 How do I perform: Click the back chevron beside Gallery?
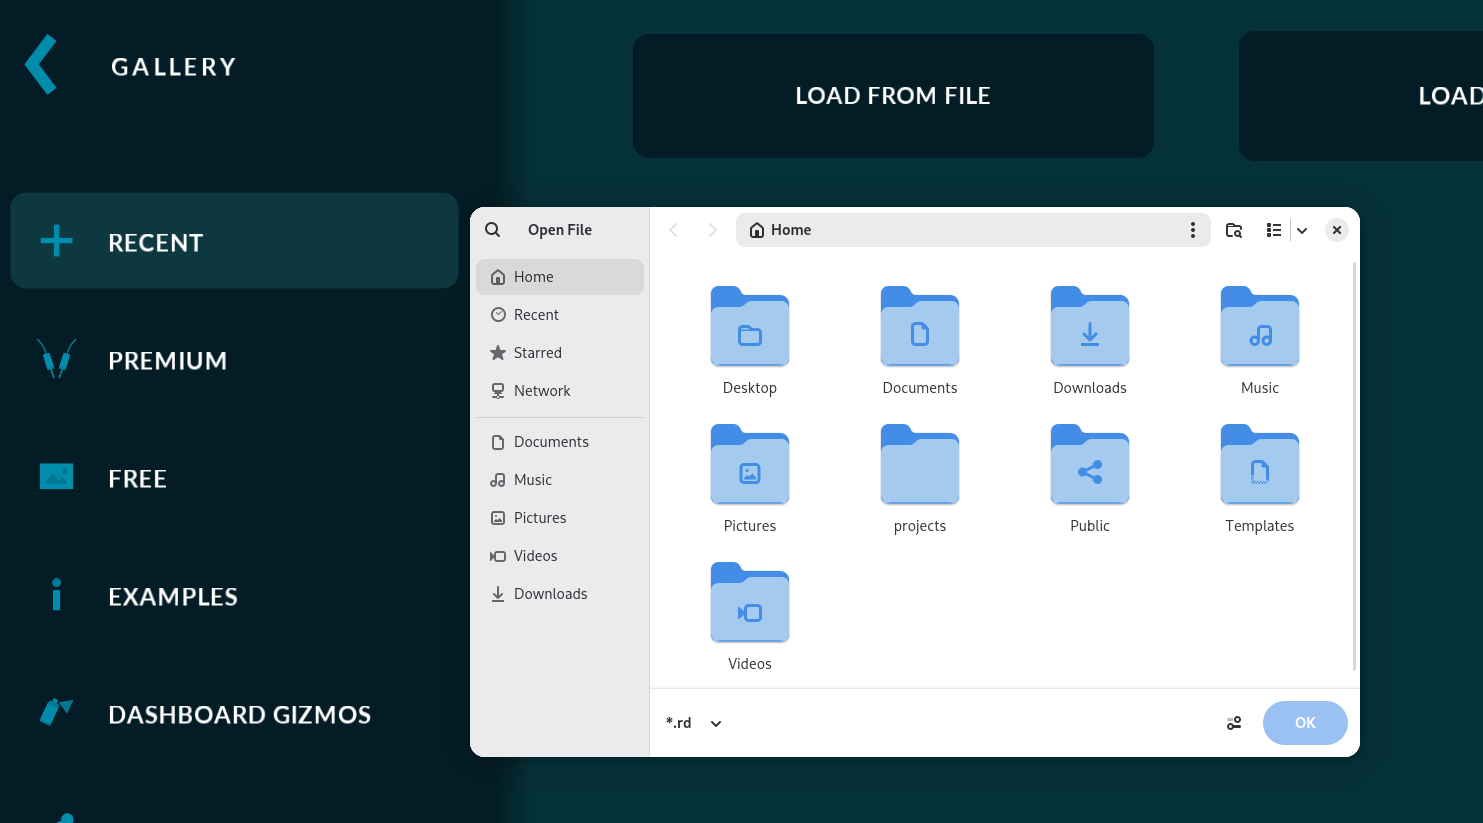tap(41, 65)
